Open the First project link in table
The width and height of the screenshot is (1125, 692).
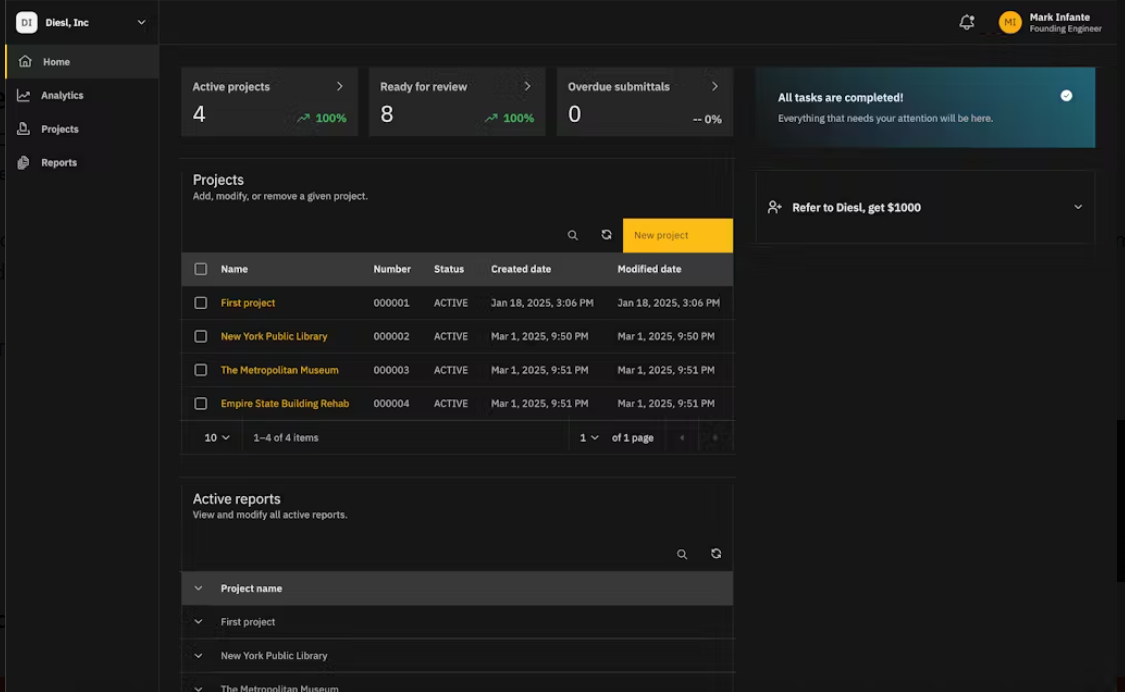click(x=248, y=303)
